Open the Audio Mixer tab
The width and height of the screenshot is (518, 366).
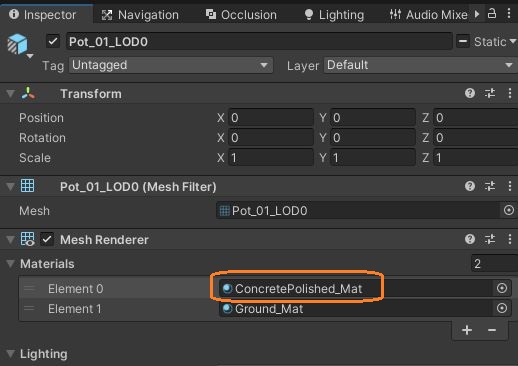pos(429,15)
